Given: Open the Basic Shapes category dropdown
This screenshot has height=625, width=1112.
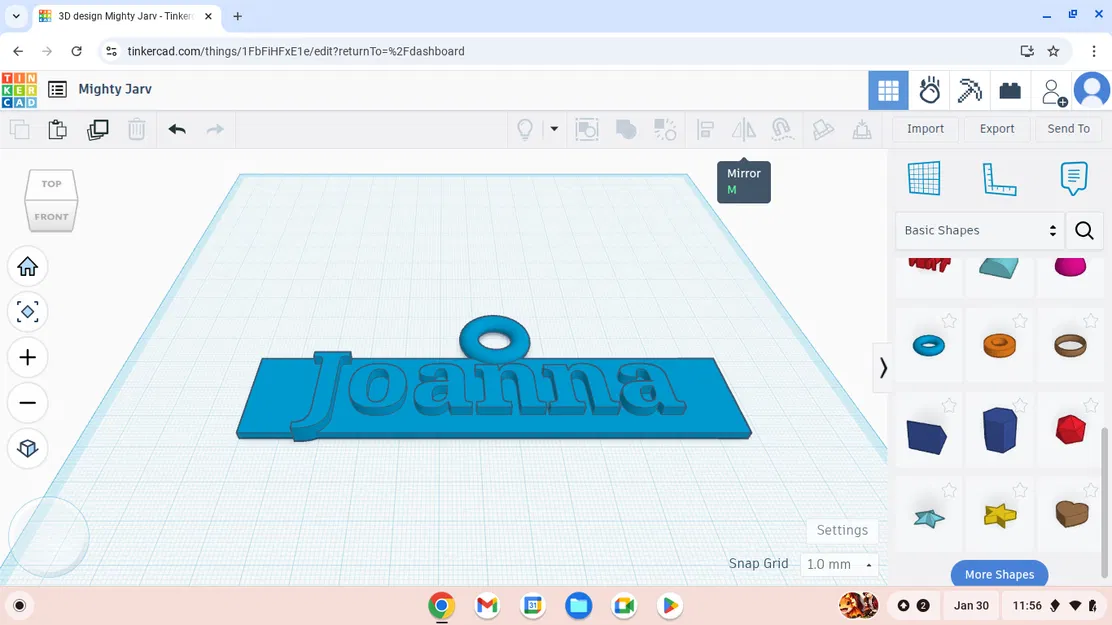Looking at the screenshot, I should (979, 231).
